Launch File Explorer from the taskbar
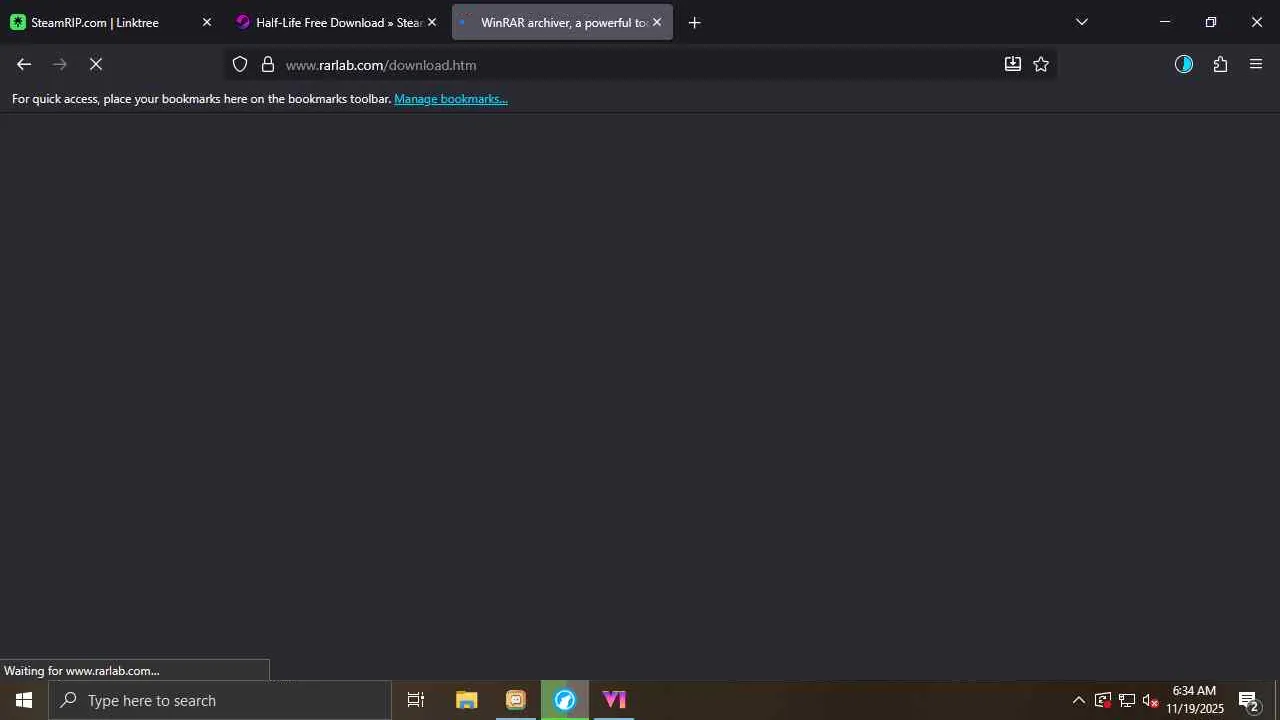The height and width of the screenshot is (720, 1280). [x=467, y=700]
